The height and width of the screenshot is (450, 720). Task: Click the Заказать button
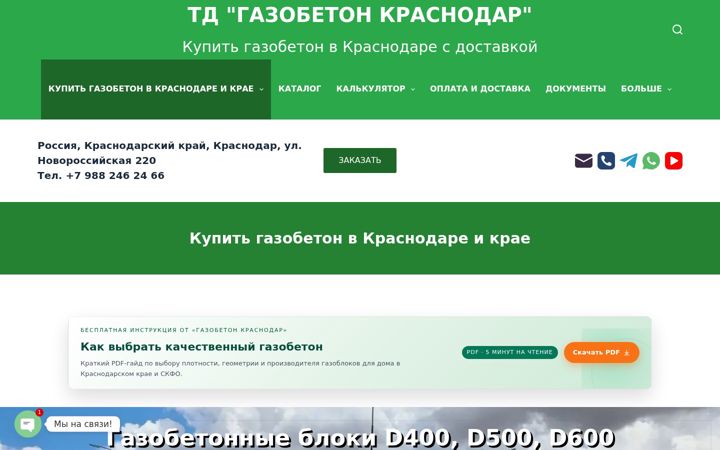point(360,160)
